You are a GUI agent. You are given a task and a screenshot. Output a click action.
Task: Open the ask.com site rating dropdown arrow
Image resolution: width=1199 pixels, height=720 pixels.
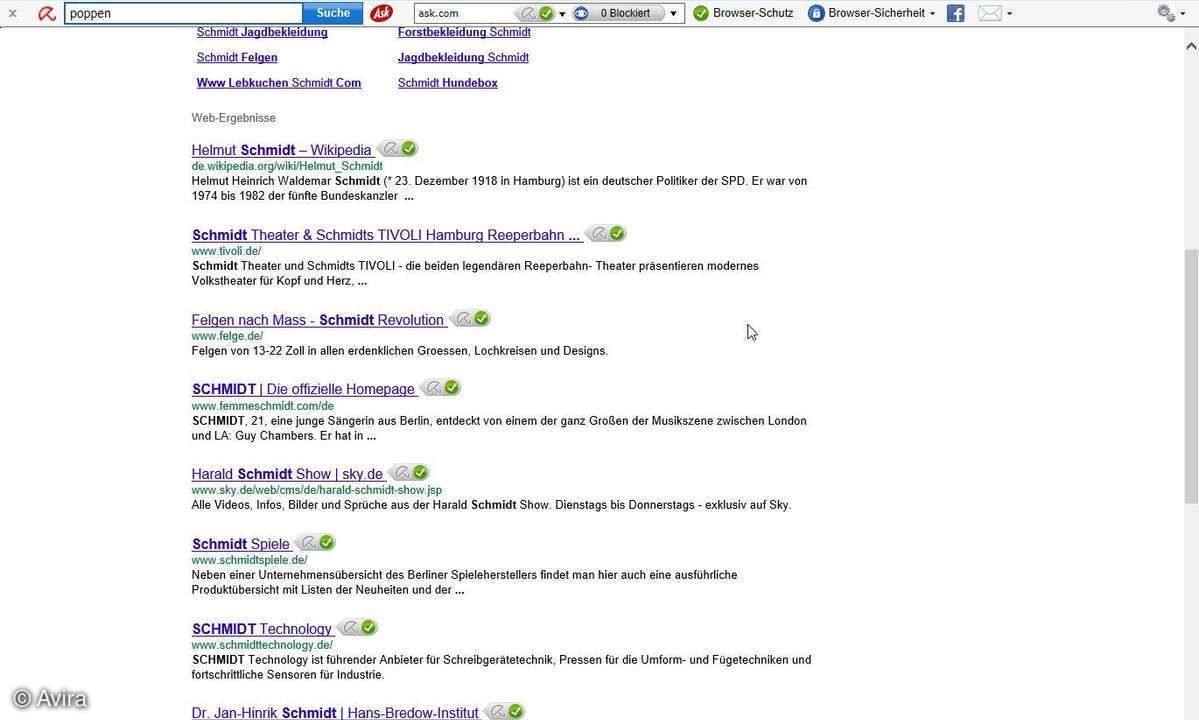562,14
